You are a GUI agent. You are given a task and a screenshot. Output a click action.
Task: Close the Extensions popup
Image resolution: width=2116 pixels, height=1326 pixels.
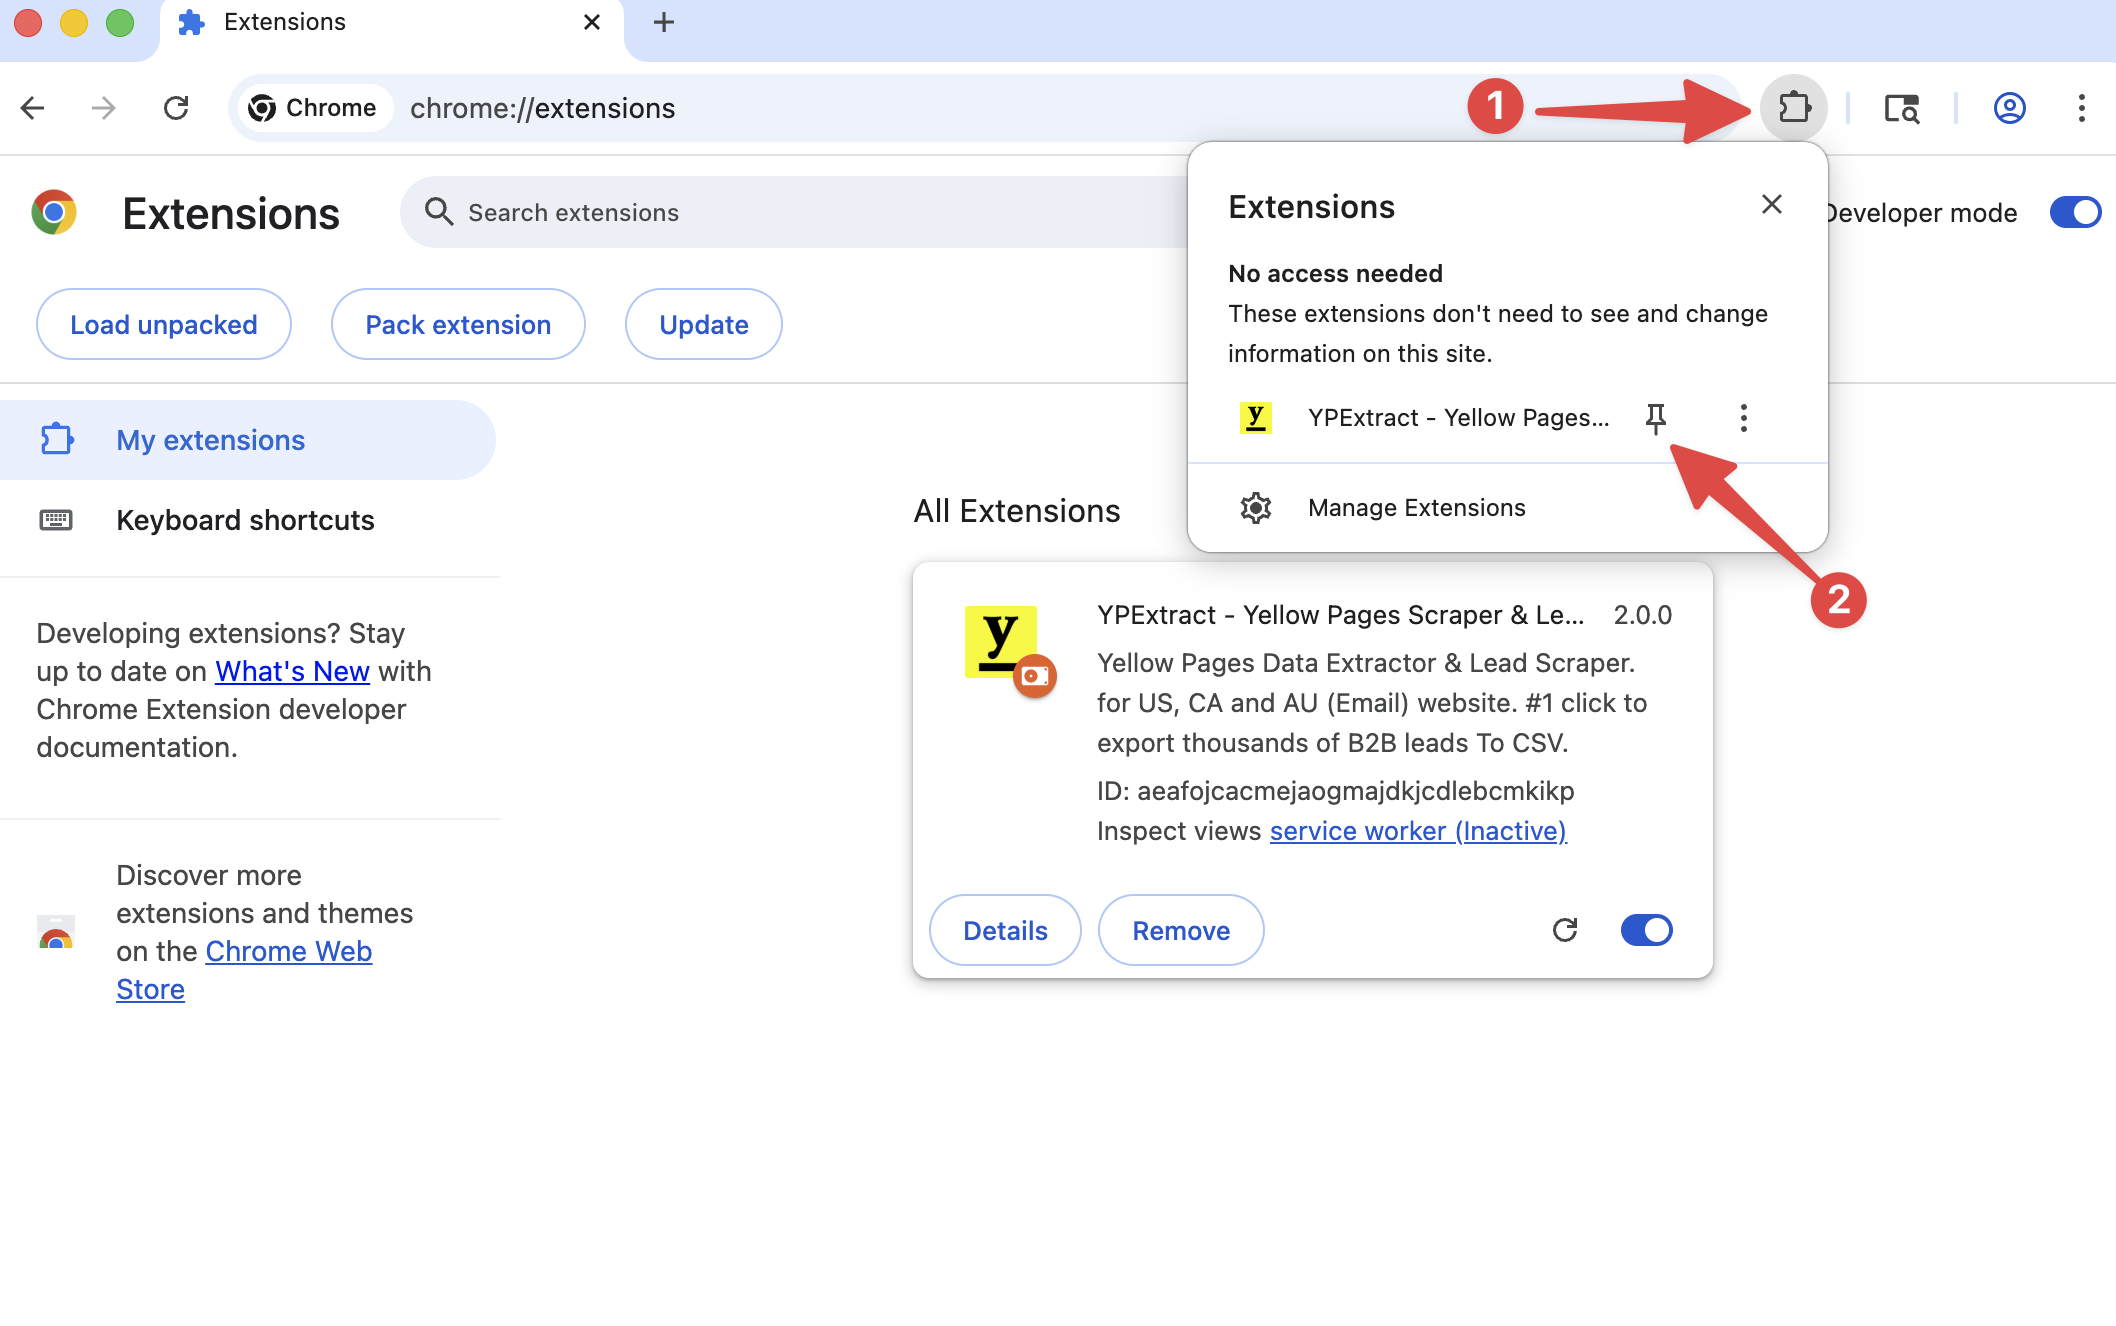1771,205
